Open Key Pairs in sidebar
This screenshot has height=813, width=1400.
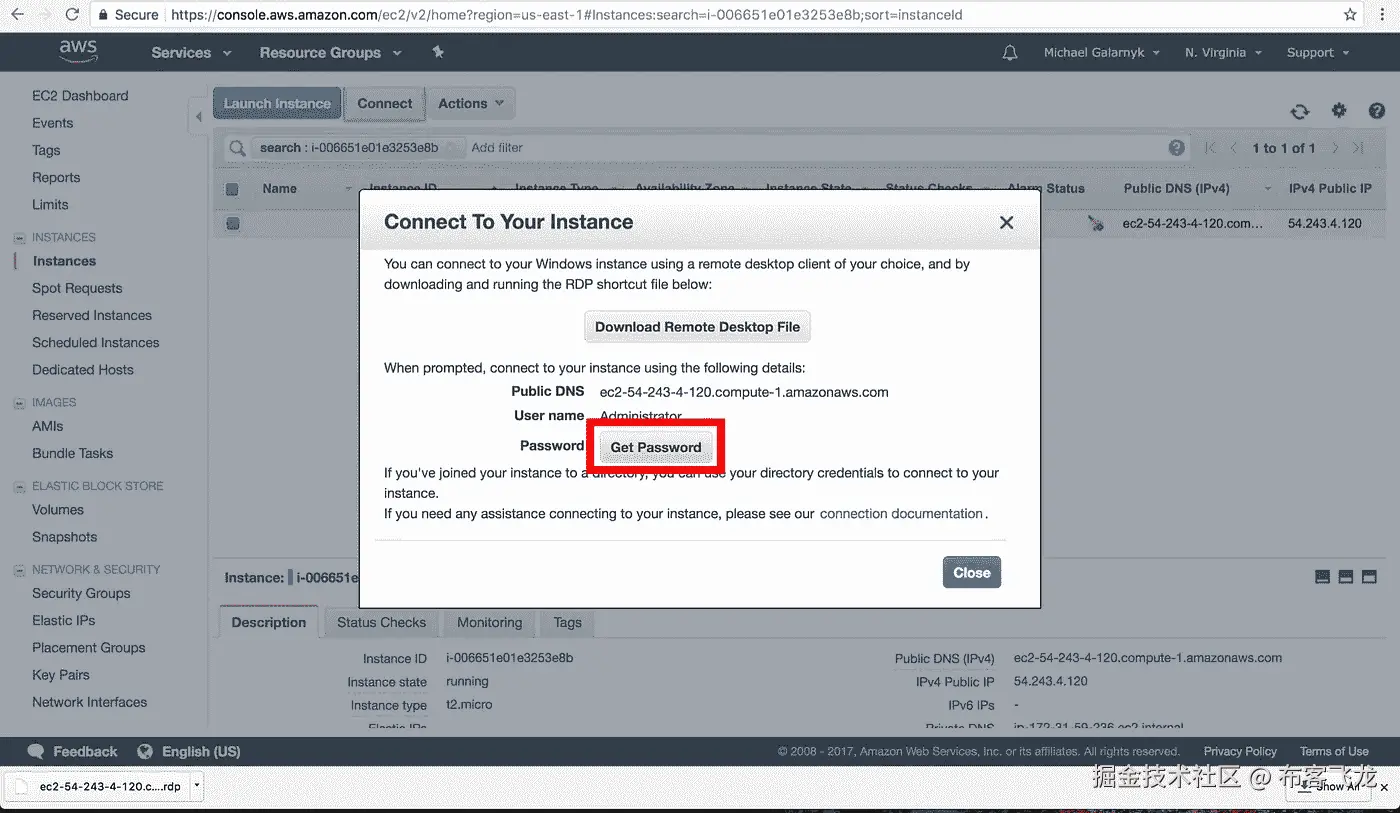click(61, 675)
